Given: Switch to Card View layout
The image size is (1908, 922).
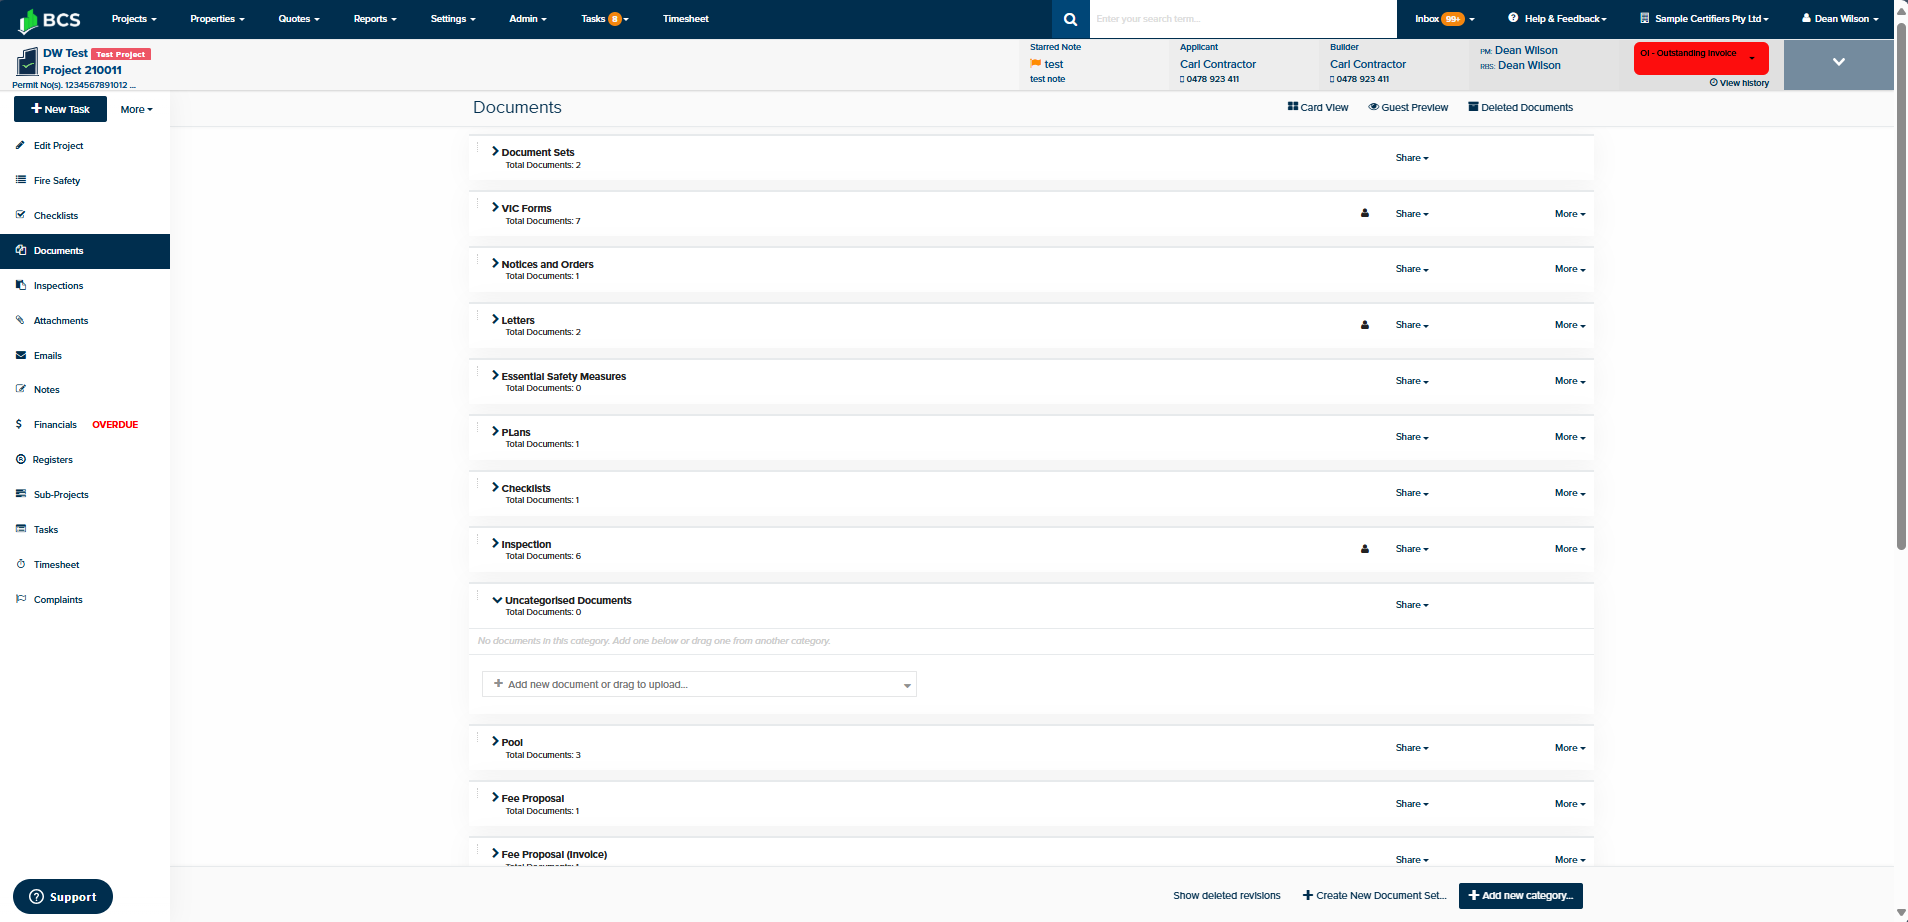Looking at the screenshot, I should point(1318,107).
